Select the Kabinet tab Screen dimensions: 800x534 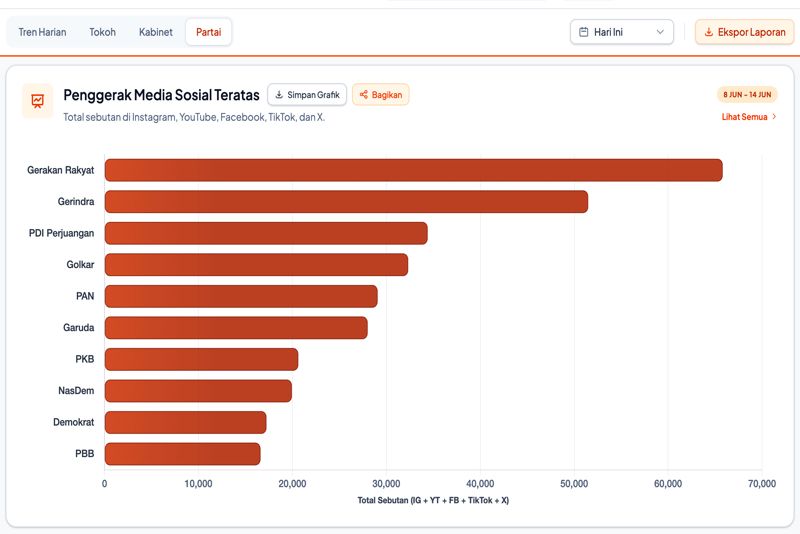click(x=156, y=32)
